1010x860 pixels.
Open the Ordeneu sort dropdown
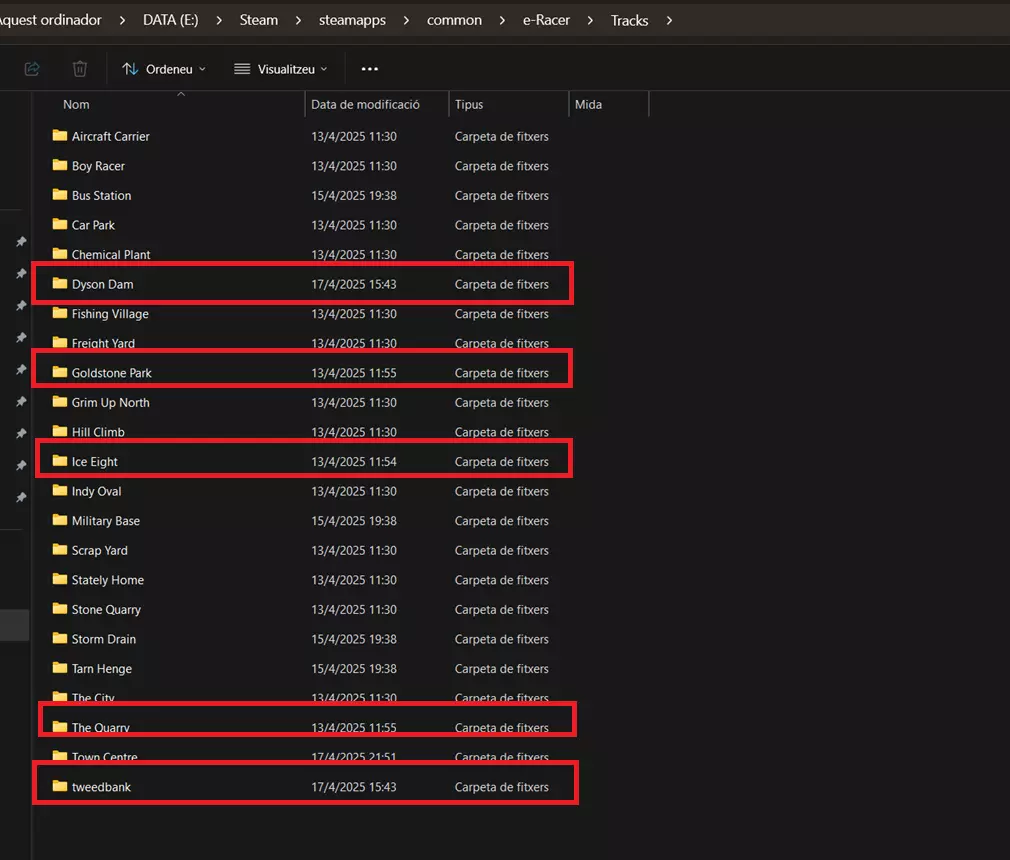click(163, 69)
